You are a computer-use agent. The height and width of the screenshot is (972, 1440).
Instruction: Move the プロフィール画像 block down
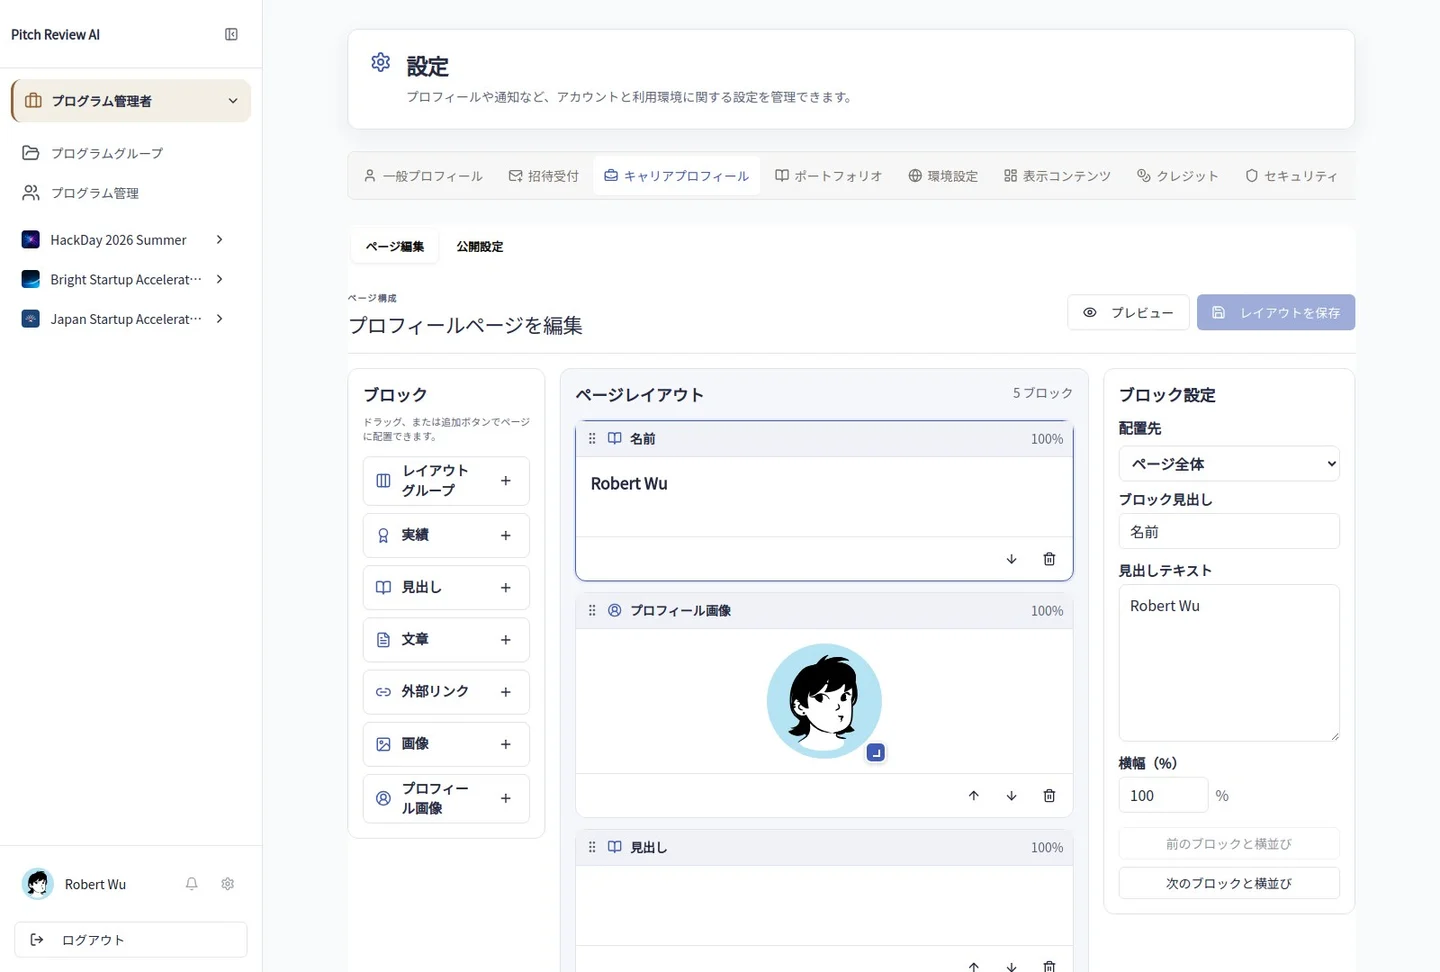click(x=1011, y=796)
